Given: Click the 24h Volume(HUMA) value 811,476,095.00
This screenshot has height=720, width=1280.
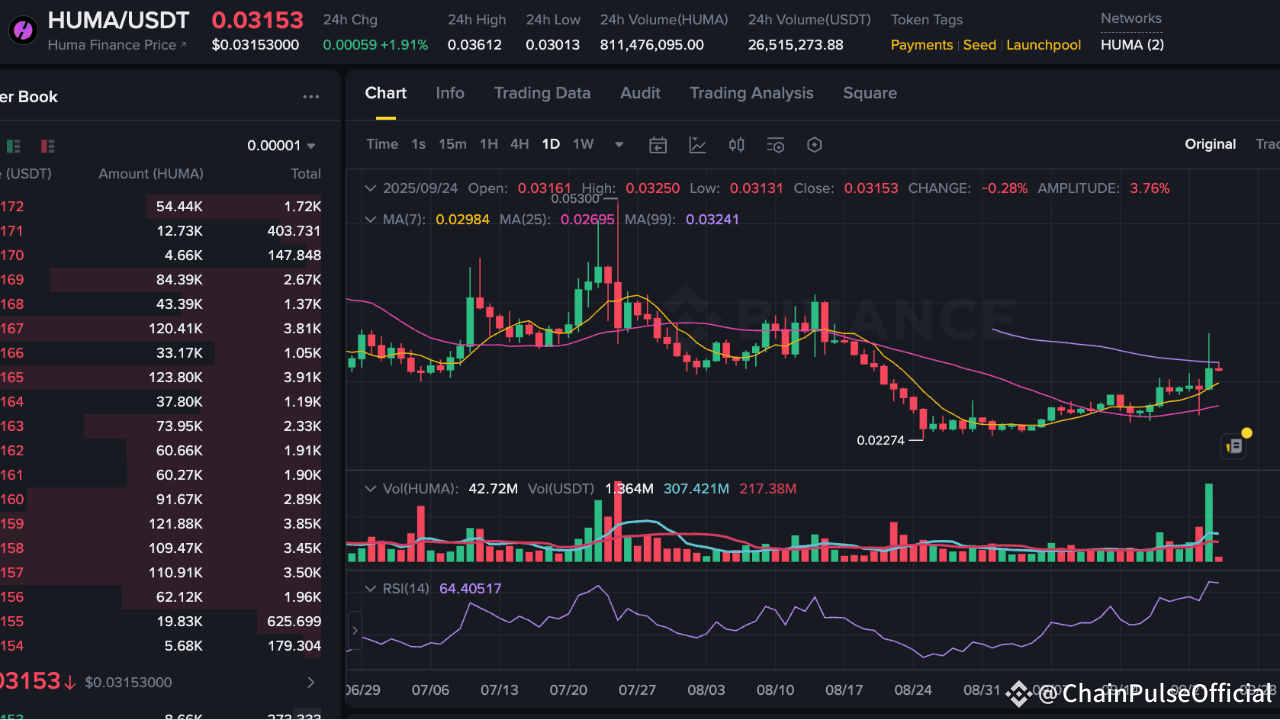Looking at the screenshot, I should [x=652, y=45].
